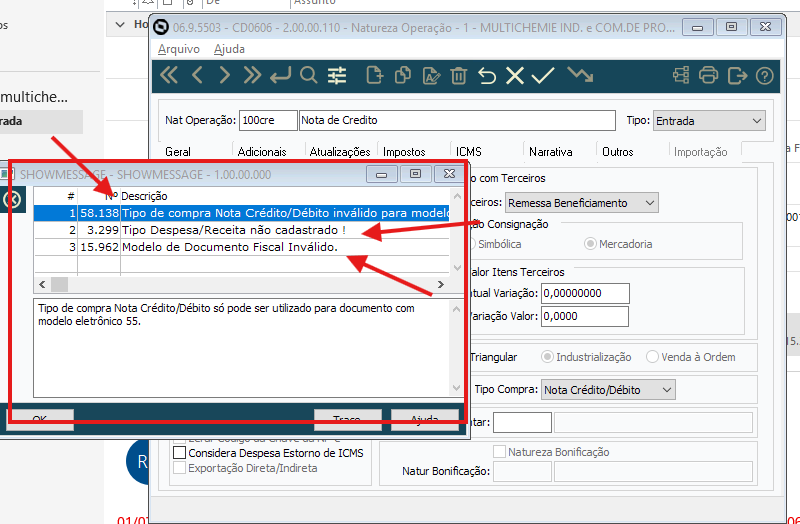Delete record trash icon
Image resolution: width=800 pixels, height=524 pixels.
tap(459, 76)
